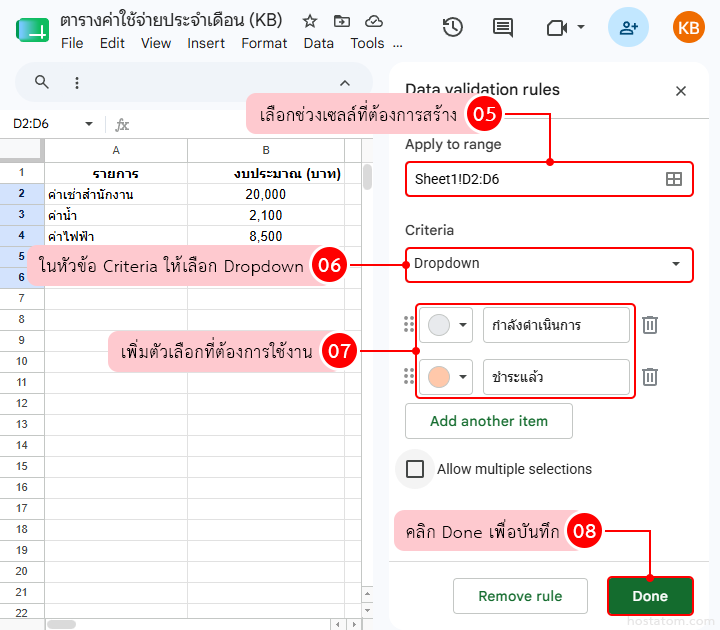Delete the ชำระแล้ว item
This screenshot has width=720, height=630.
[650, 377]
